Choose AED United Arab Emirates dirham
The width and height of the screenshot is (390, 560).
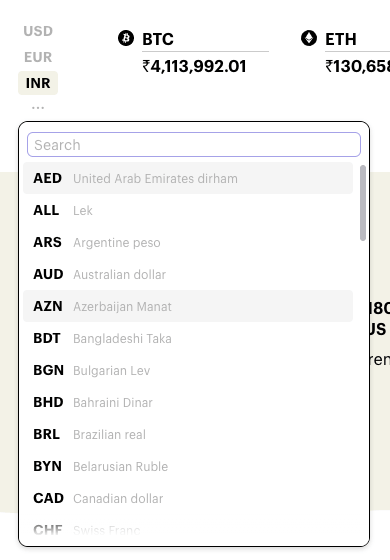point(188,178)
